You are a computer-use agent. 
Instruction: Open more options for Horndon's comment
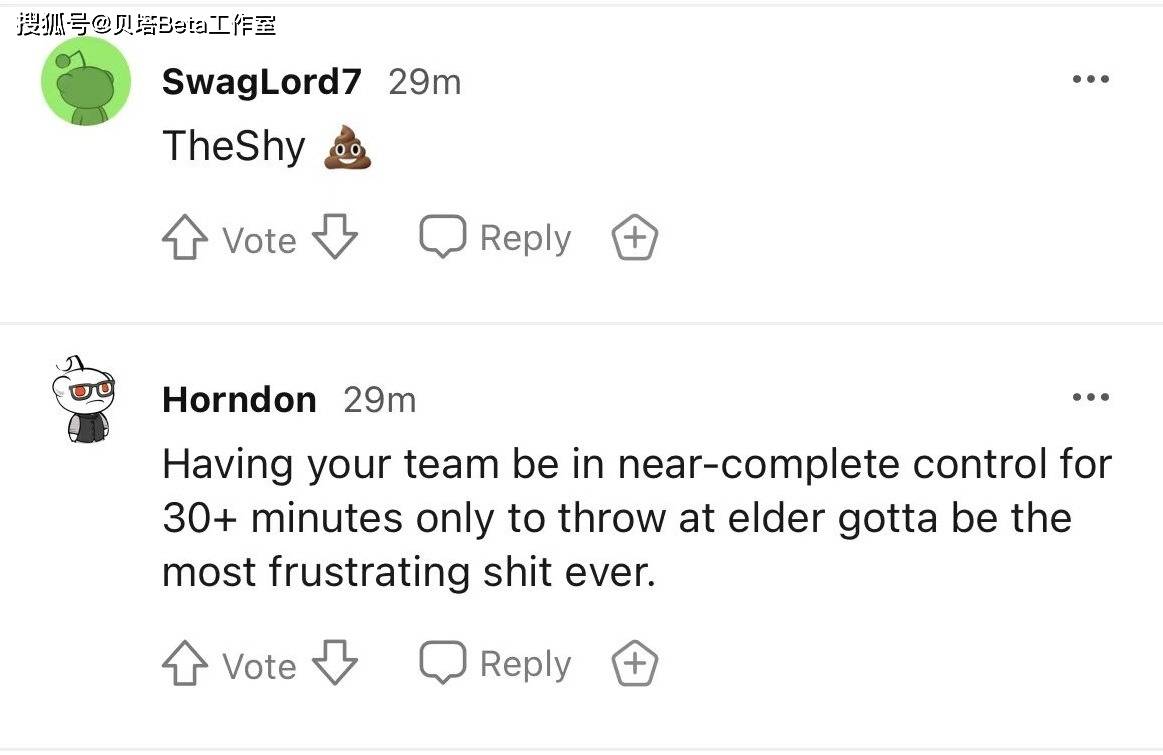(x=1090, y=398)
